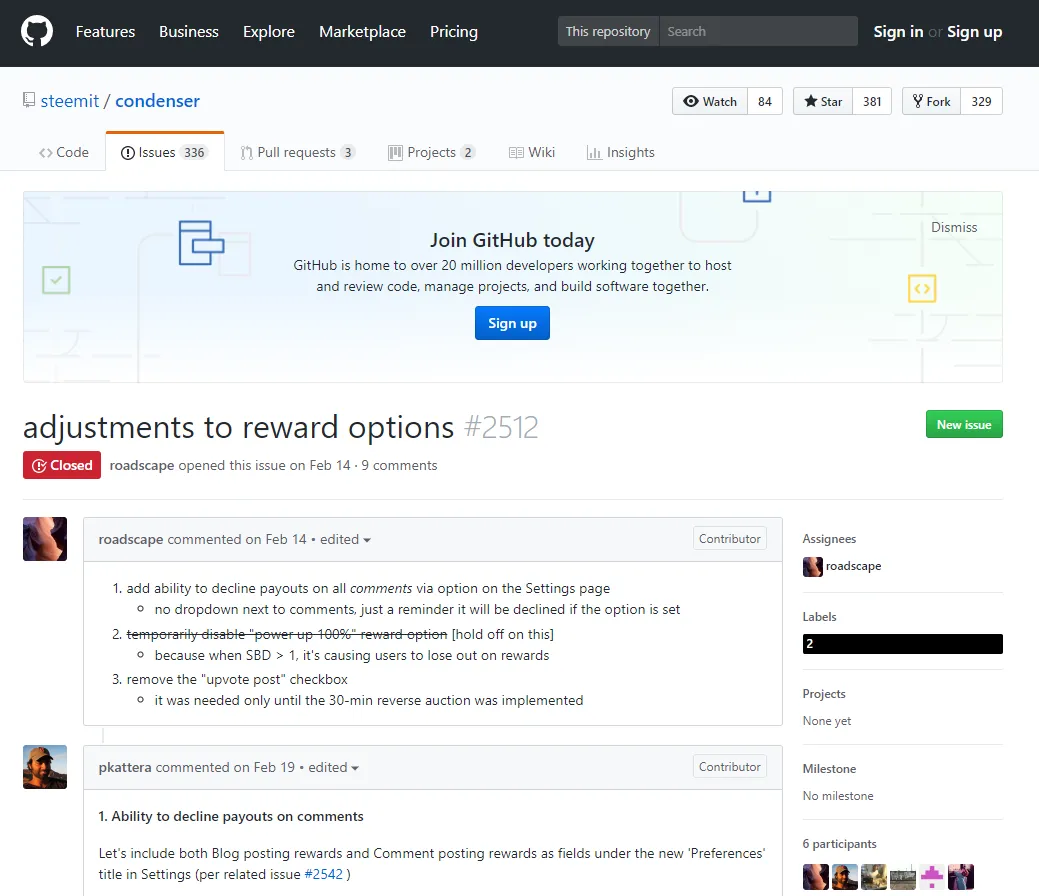This screenshot has width=1039, height=896.
Task: Click 'None yet' under Projects
Action: 827,721
